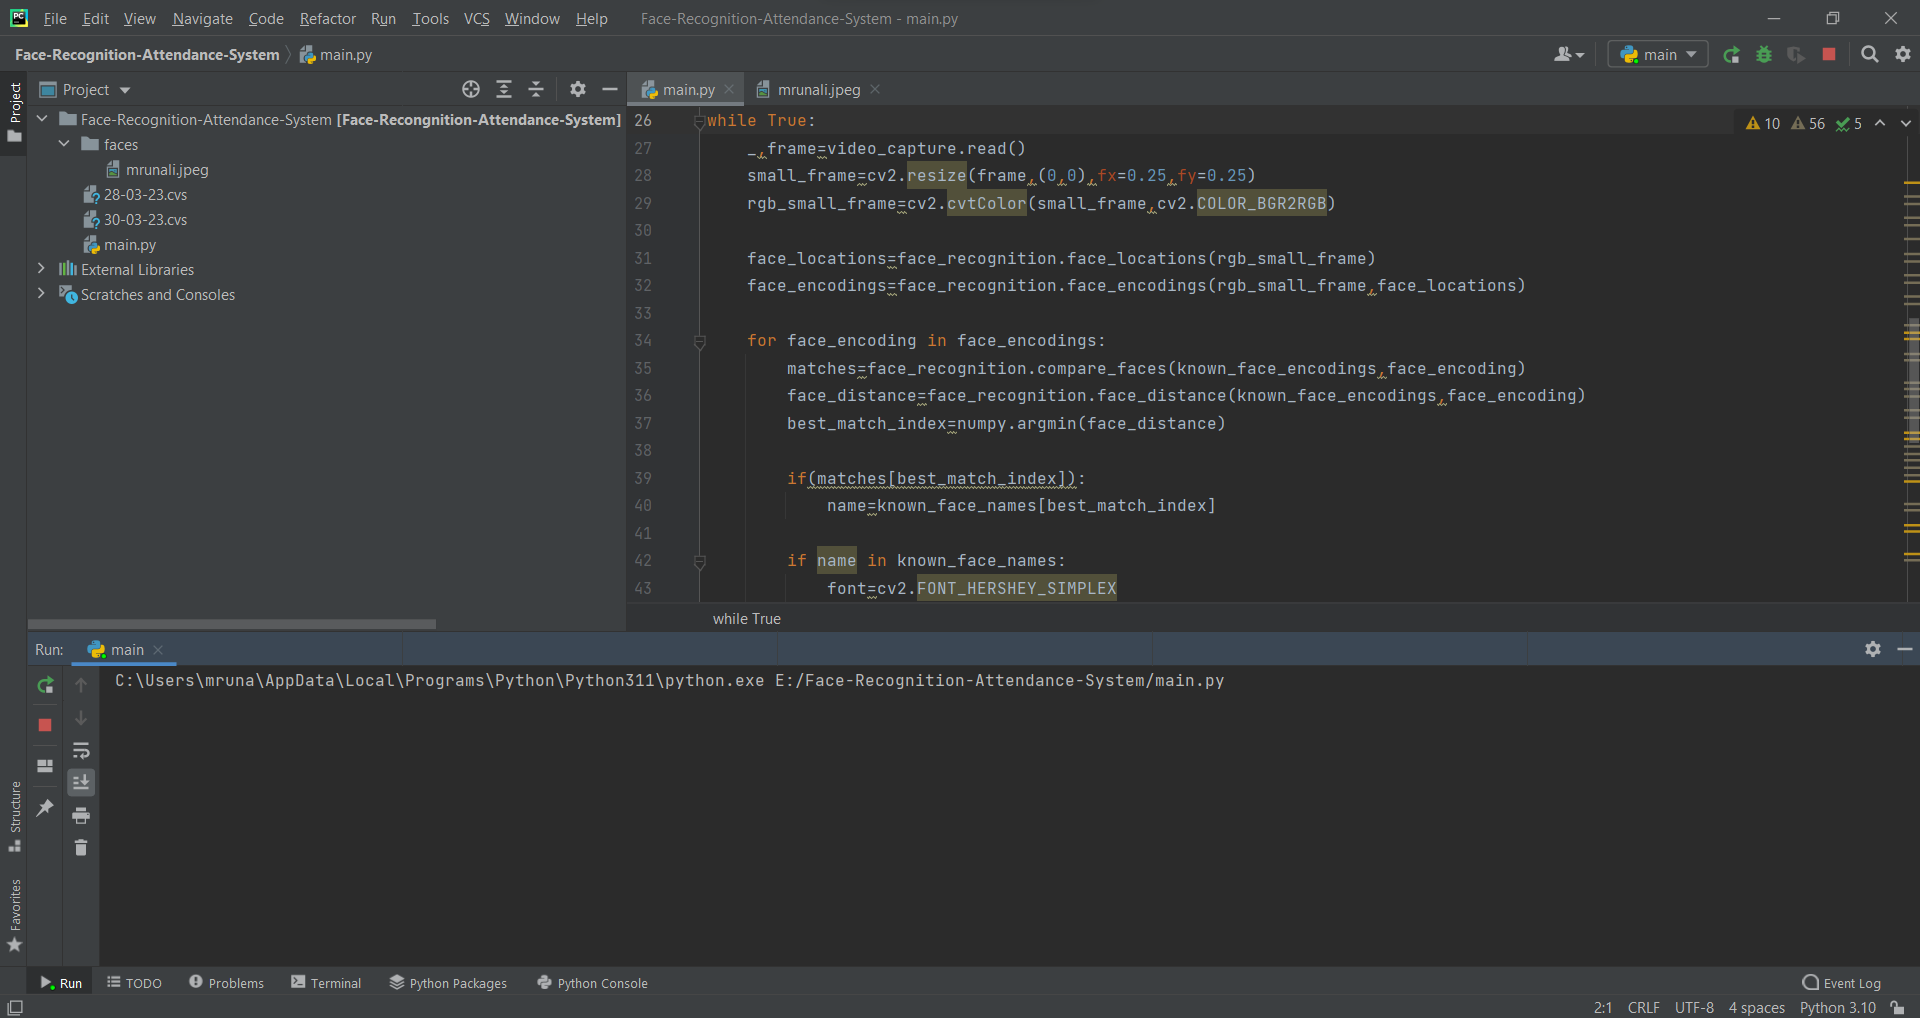Close the mrunali.jpeg editor tab

pos(875,89)
